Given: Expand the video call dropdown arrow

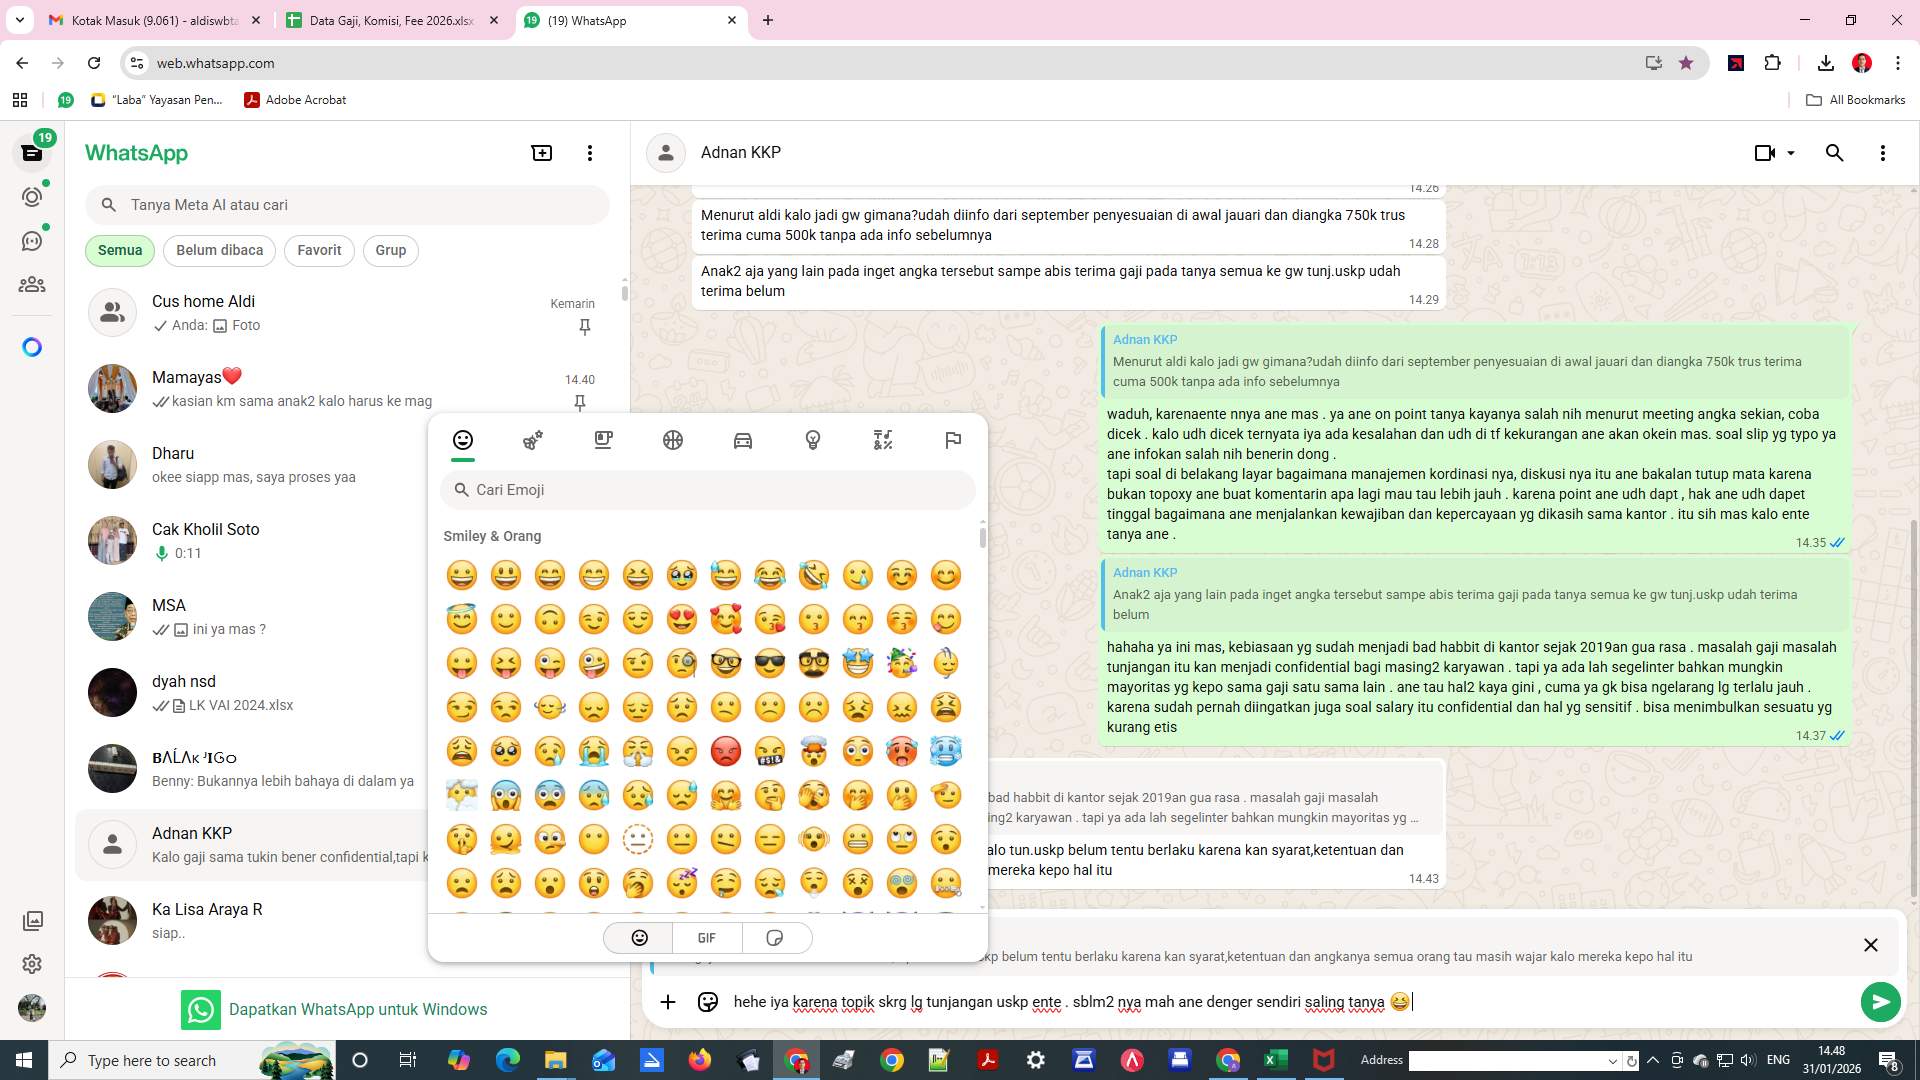Looking at the screenshot, I should tap(1791, 153).
